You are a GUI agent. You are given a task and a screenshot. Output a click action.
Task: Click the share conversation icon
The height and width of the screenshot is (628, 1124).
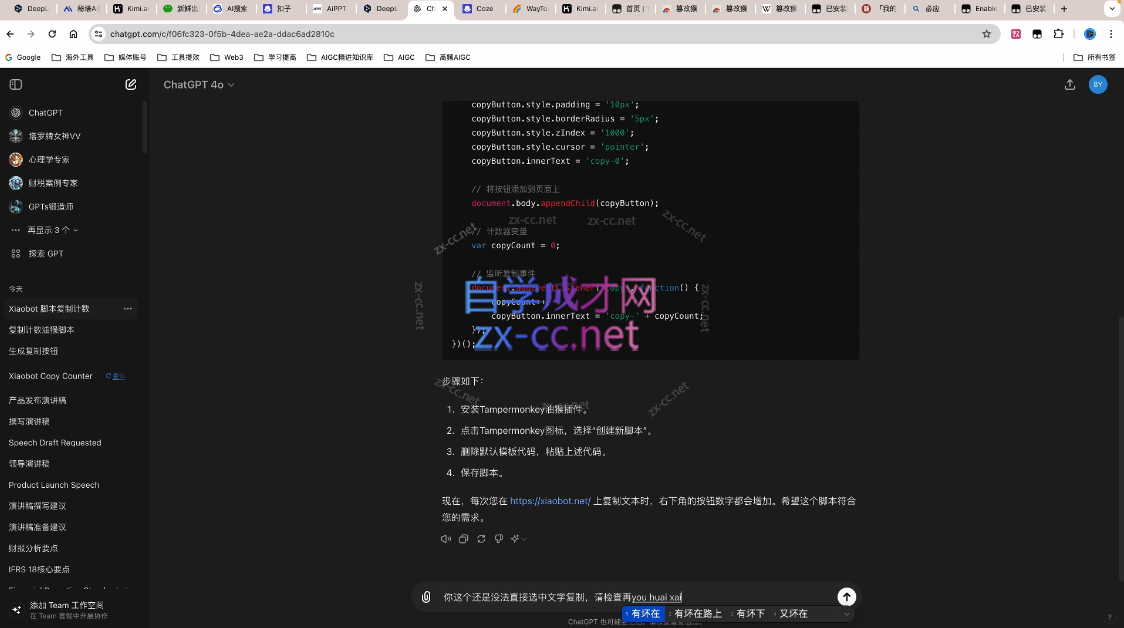1070,85
